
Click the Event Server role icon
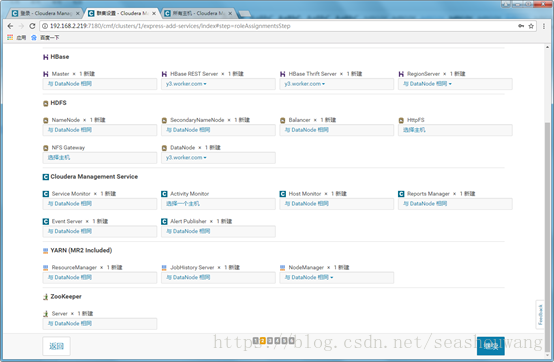[46, 221]
